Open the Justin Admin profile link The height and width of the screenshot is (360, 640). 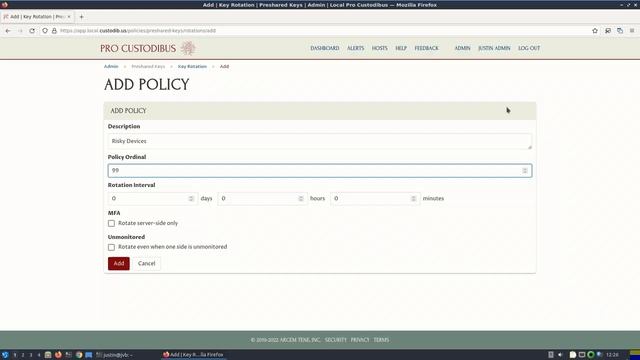(x=494, y=48)
